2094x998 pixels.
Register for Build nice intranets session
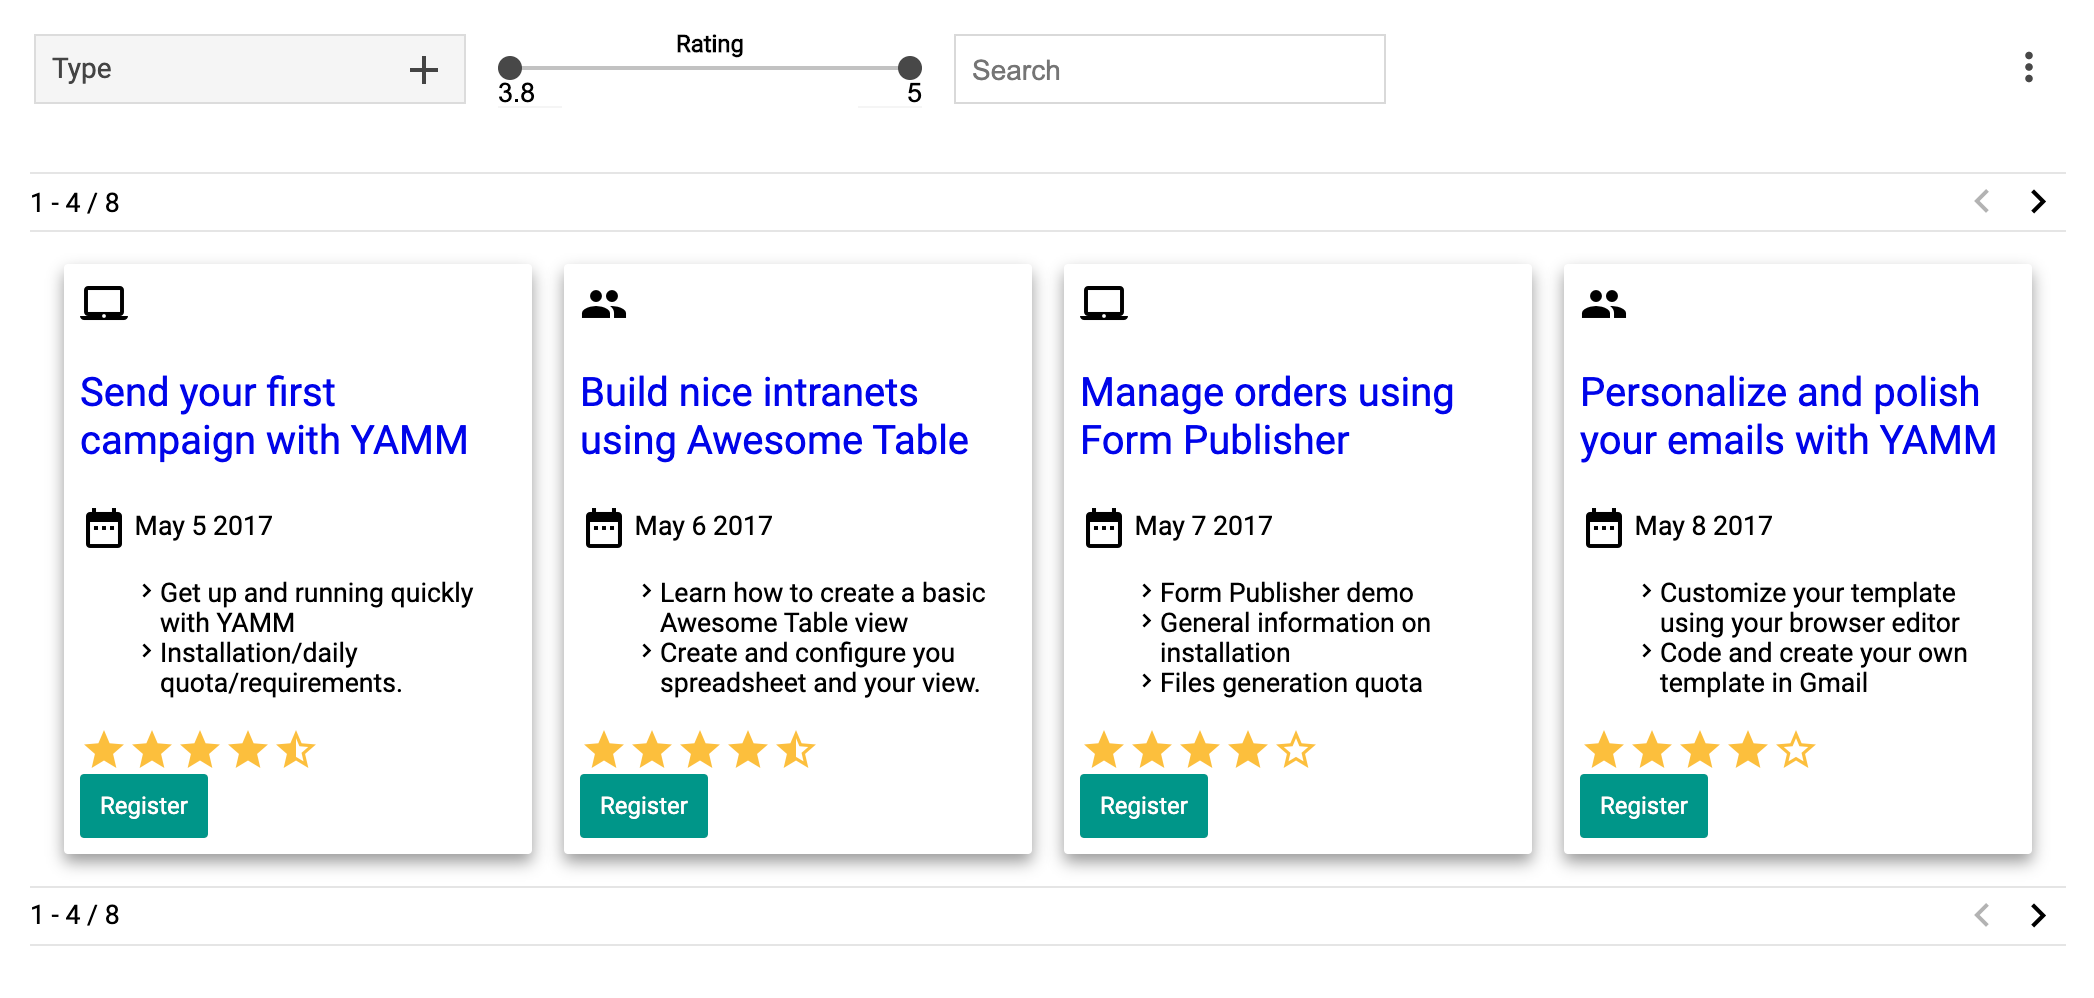pos(644,806)
